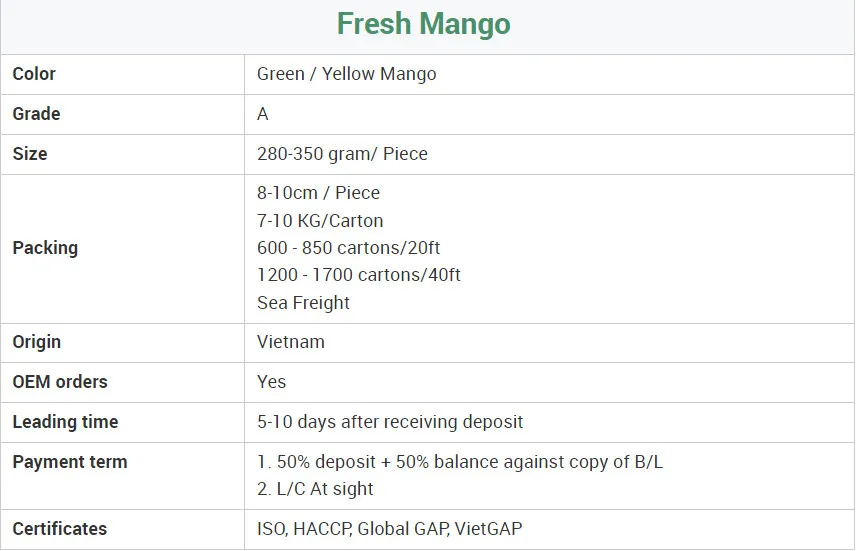Select the 50% deposit payment term line

[460, 462]
